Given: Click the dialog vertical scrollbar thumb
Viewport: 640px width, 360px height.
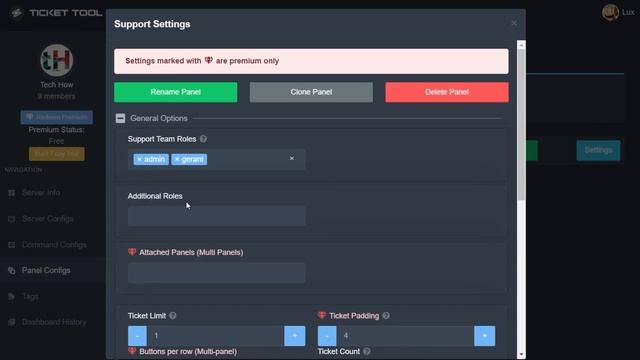Looking at the screenshot, I should point(521,124).
